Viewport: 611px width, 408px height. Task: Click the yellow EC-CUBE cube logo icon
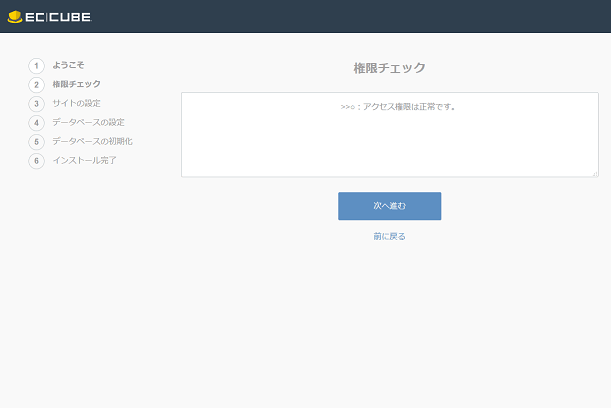15,16
